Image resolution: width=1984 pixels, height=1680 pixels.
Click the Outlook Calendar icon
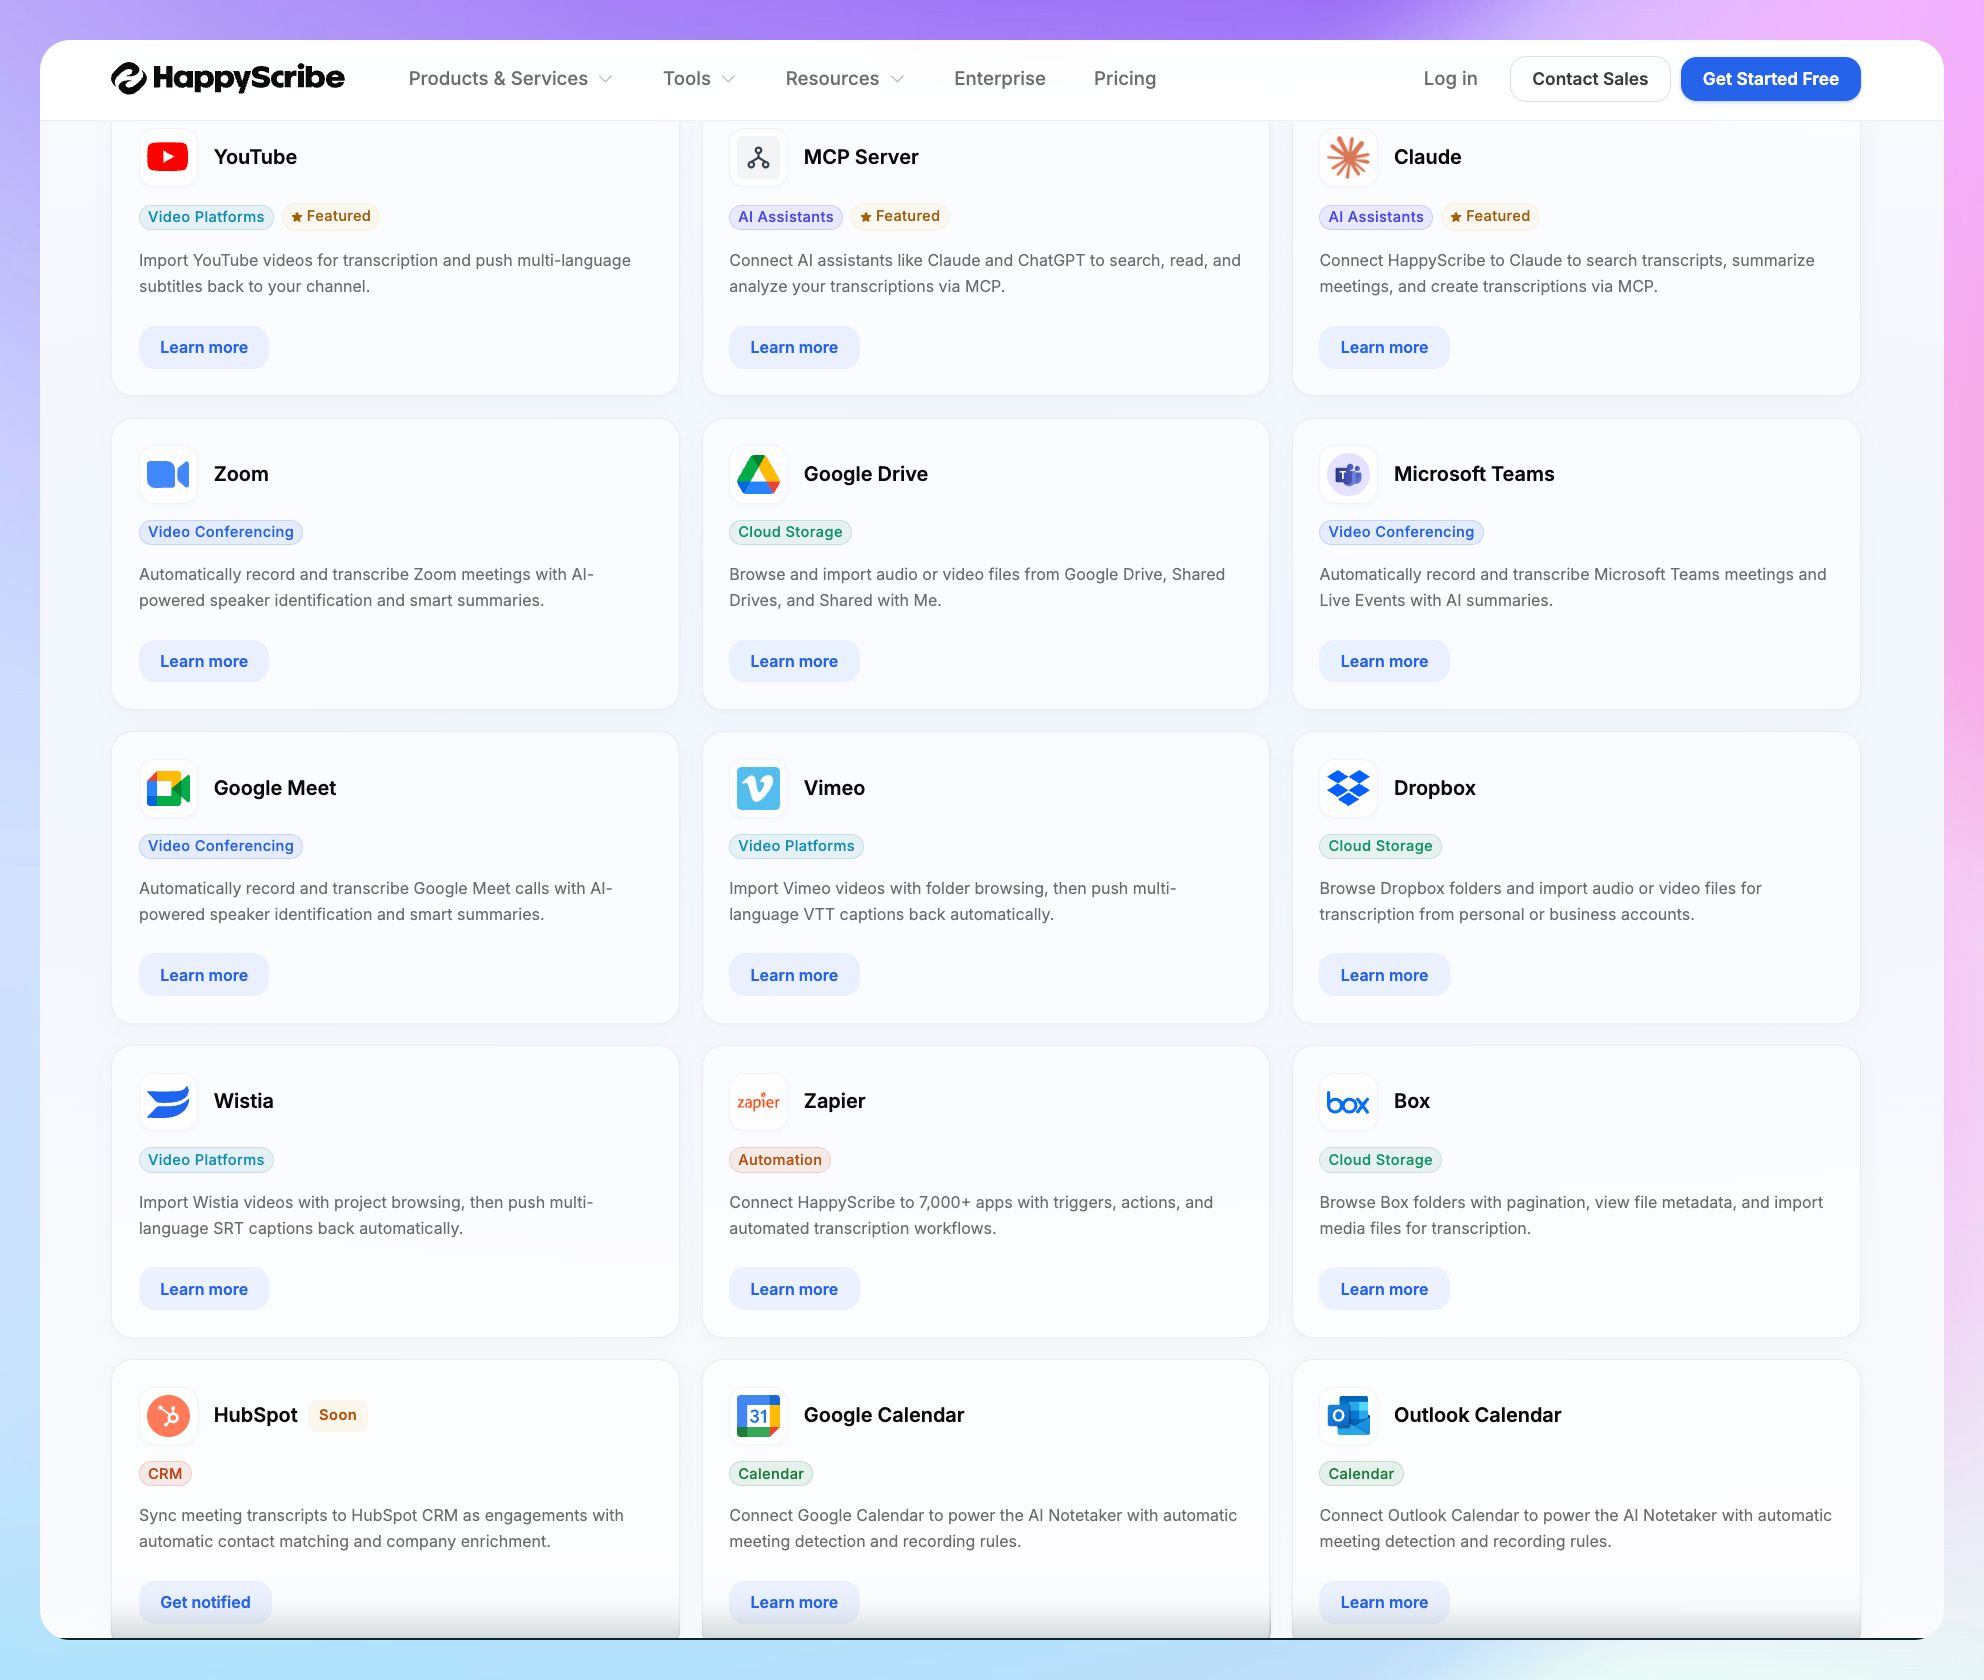(x=1348, y=1415)
